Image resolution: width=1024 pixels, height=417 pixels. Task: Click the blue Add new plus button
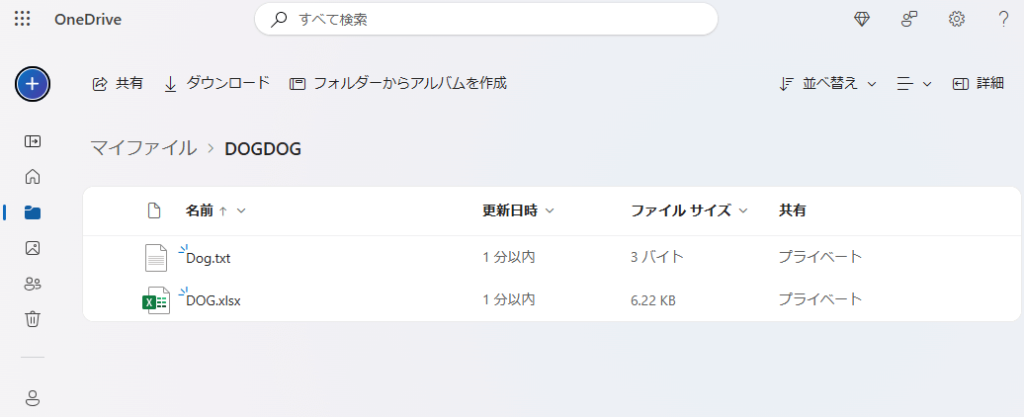(x=32, y=84)
